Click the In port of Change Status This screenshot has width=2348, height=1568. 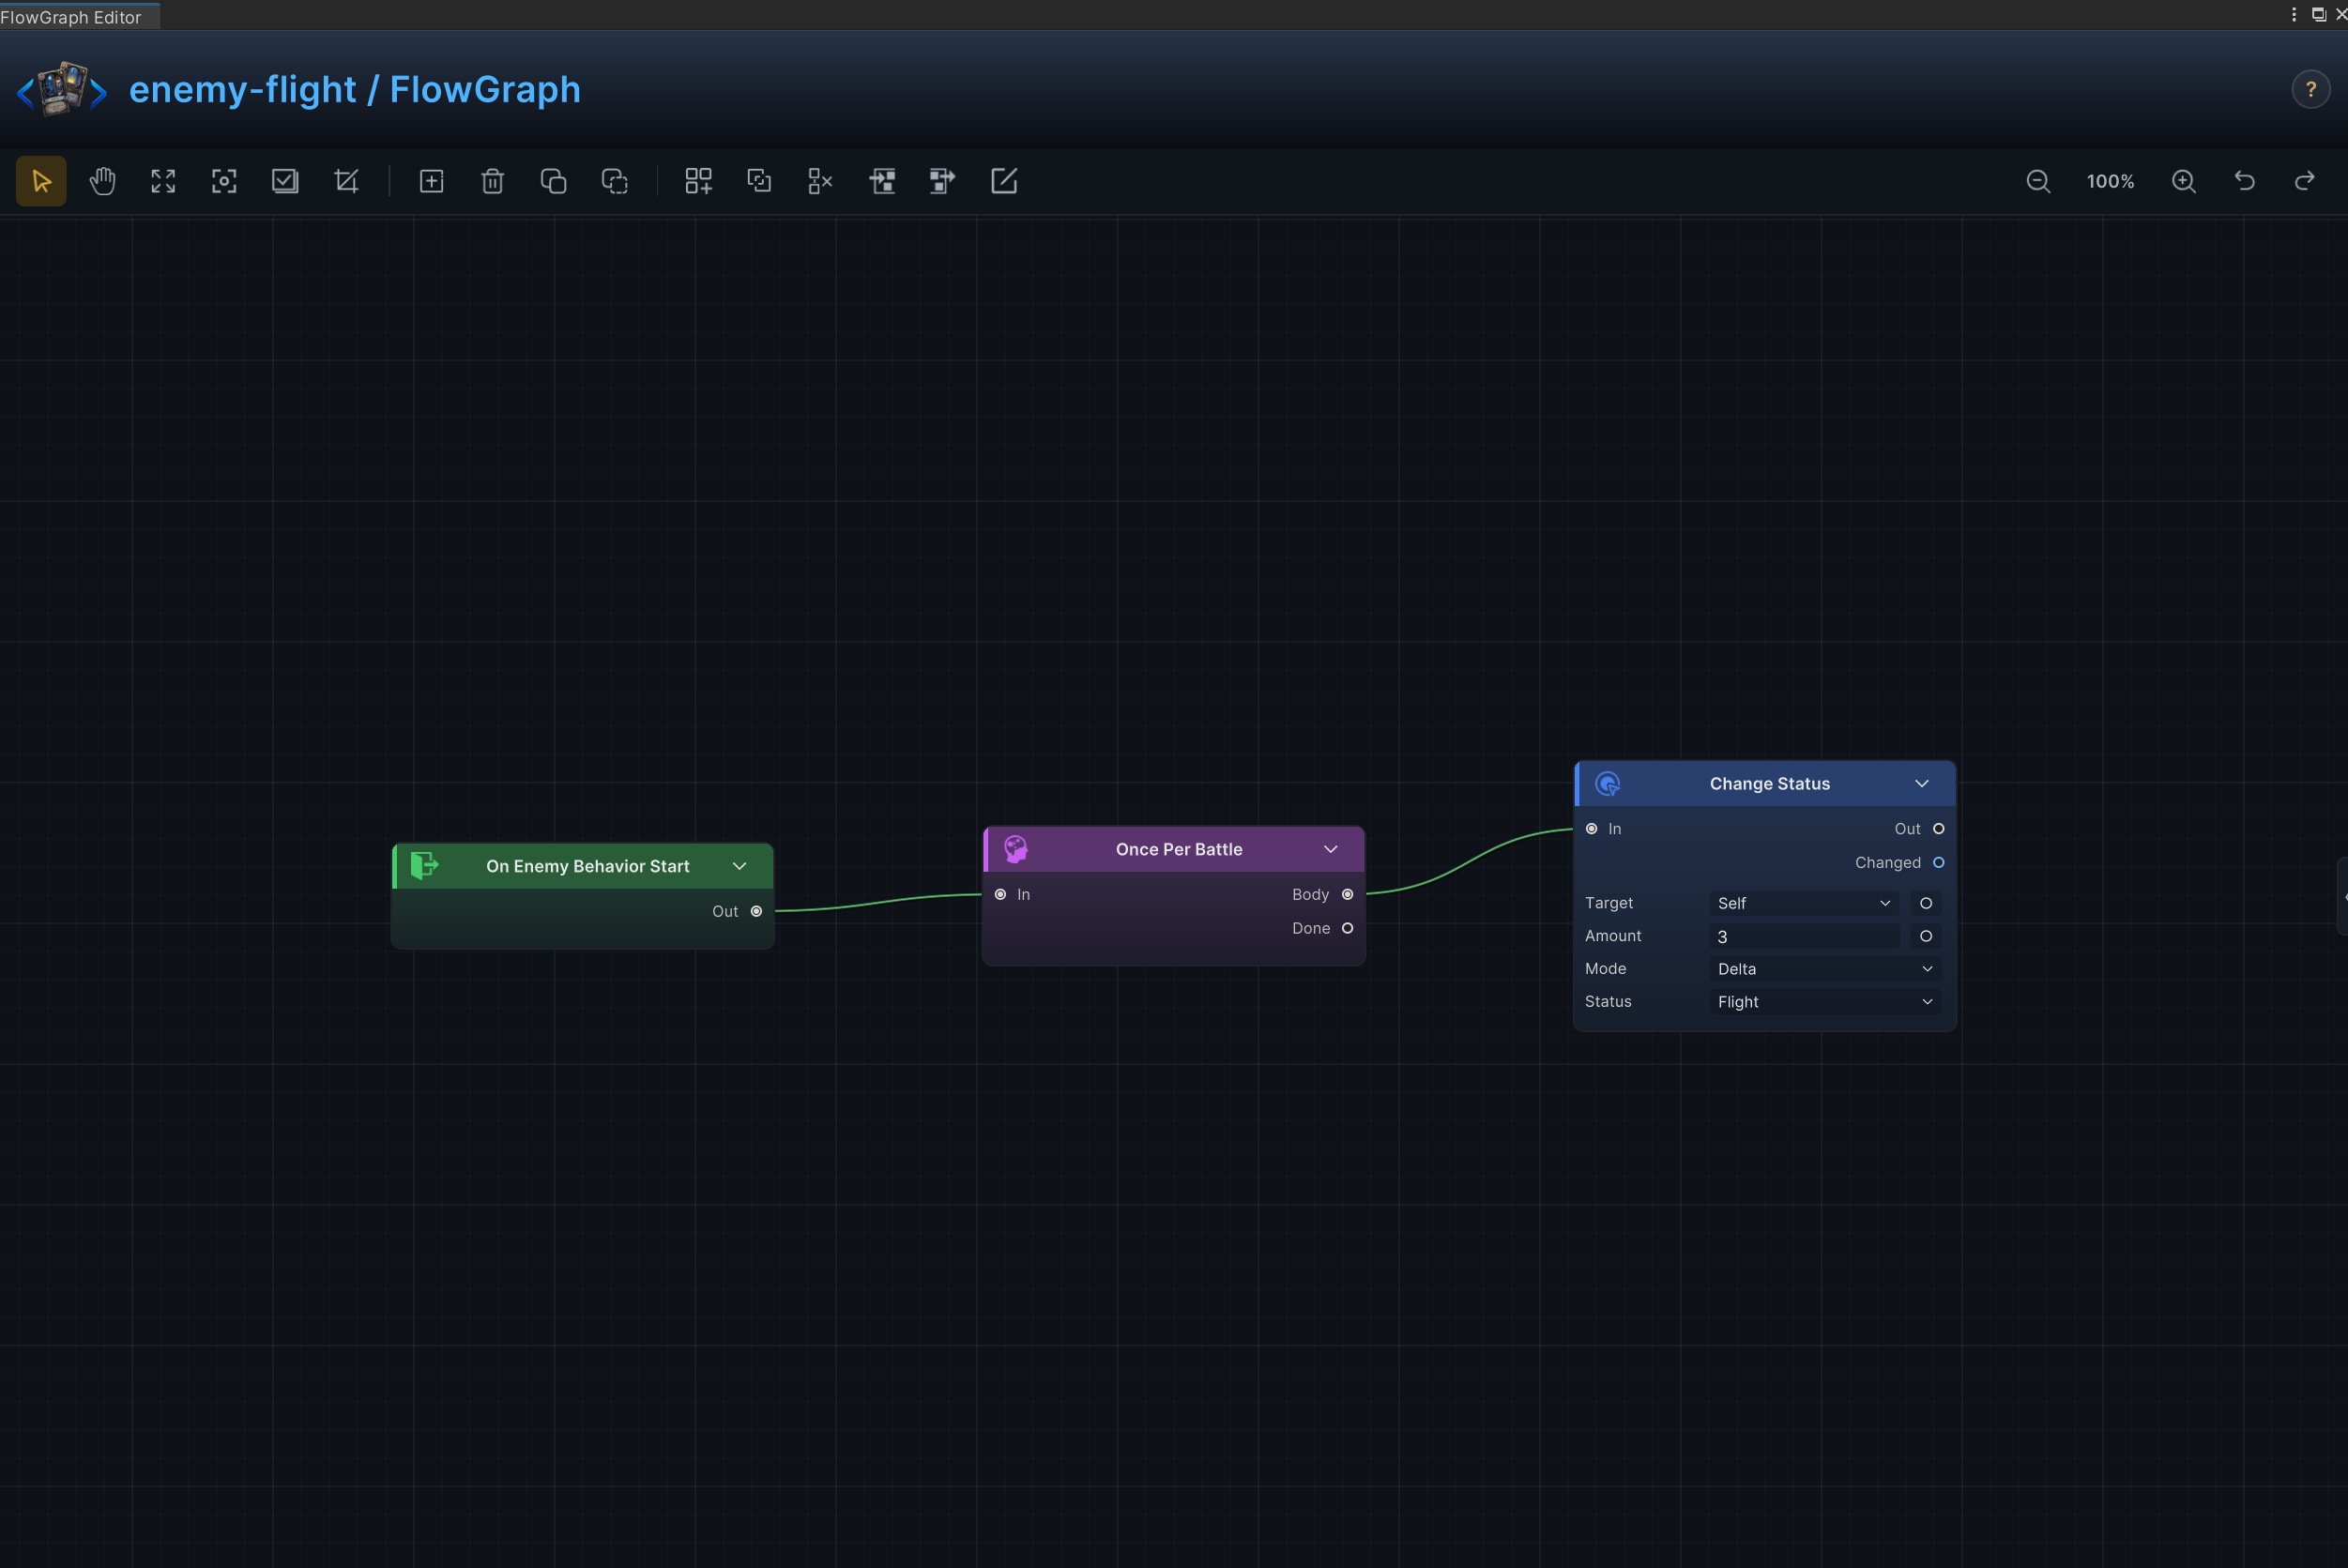pos(1592,829)
